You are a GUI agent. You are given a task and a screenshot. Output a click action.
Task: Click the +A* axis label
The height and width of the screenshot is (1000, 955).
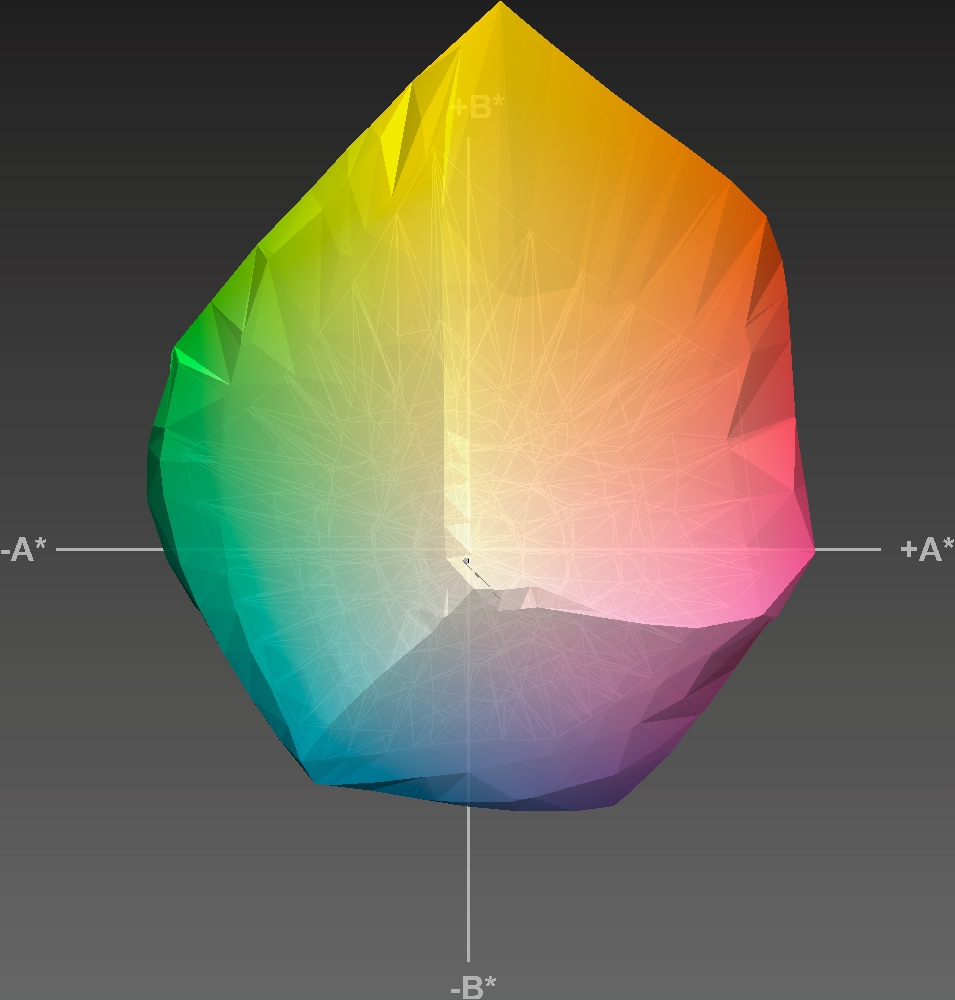click(x=927, y=549)
